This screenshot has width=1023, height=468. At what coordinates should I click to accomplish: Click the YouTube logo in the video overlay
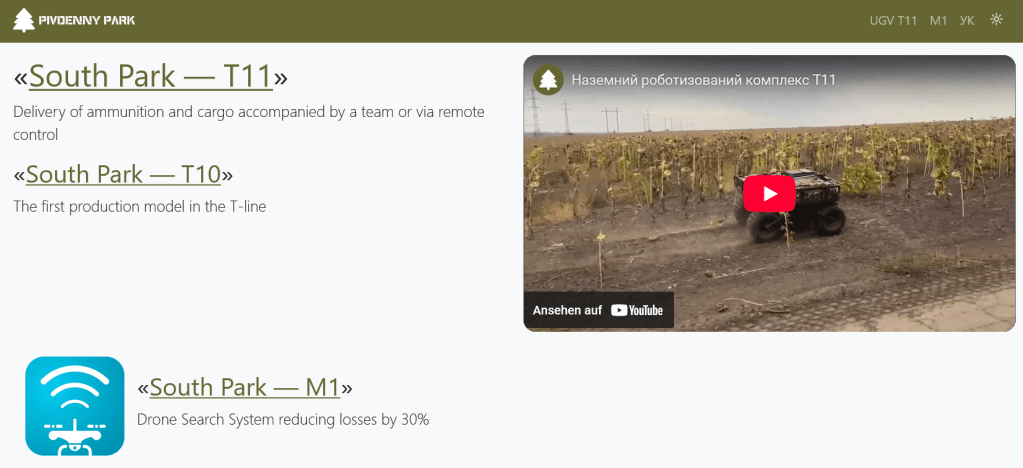[637, 310]
